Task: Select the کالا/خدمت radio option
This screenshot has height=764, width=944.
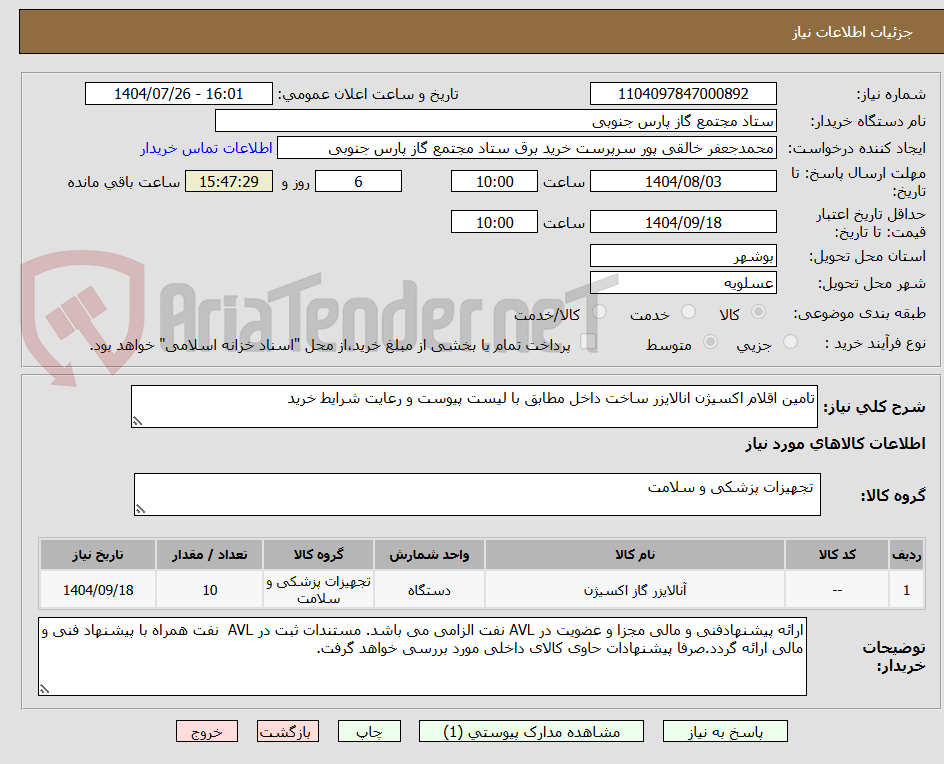Action: pyautogui.click(x=598, y=311)
